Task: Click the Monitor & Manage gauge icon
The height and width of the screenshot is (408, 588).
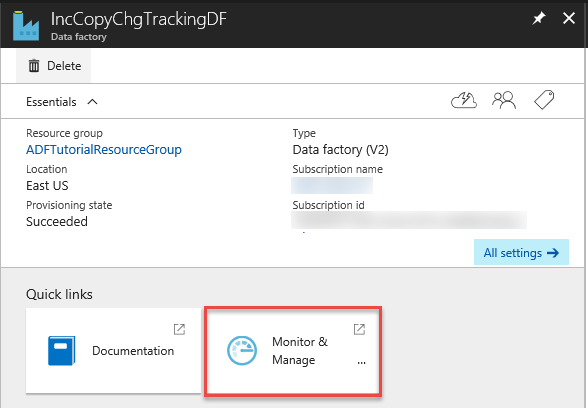Action: click(x=242, y=351)
